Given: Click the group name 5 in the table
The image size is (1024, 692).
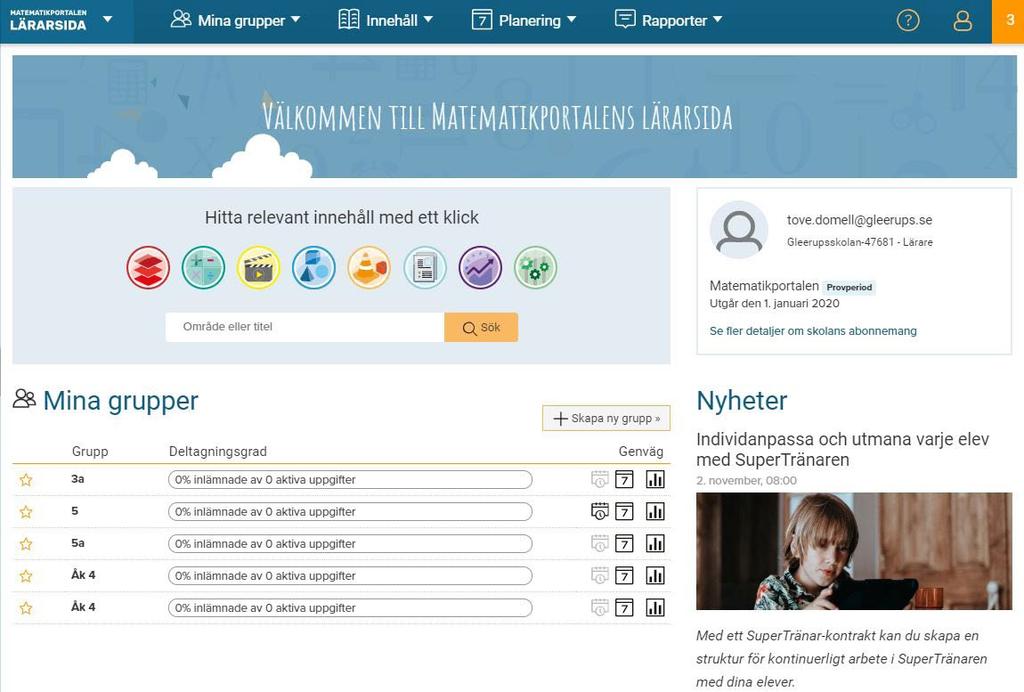Looking at the screenshot, I should click(74, 511).
